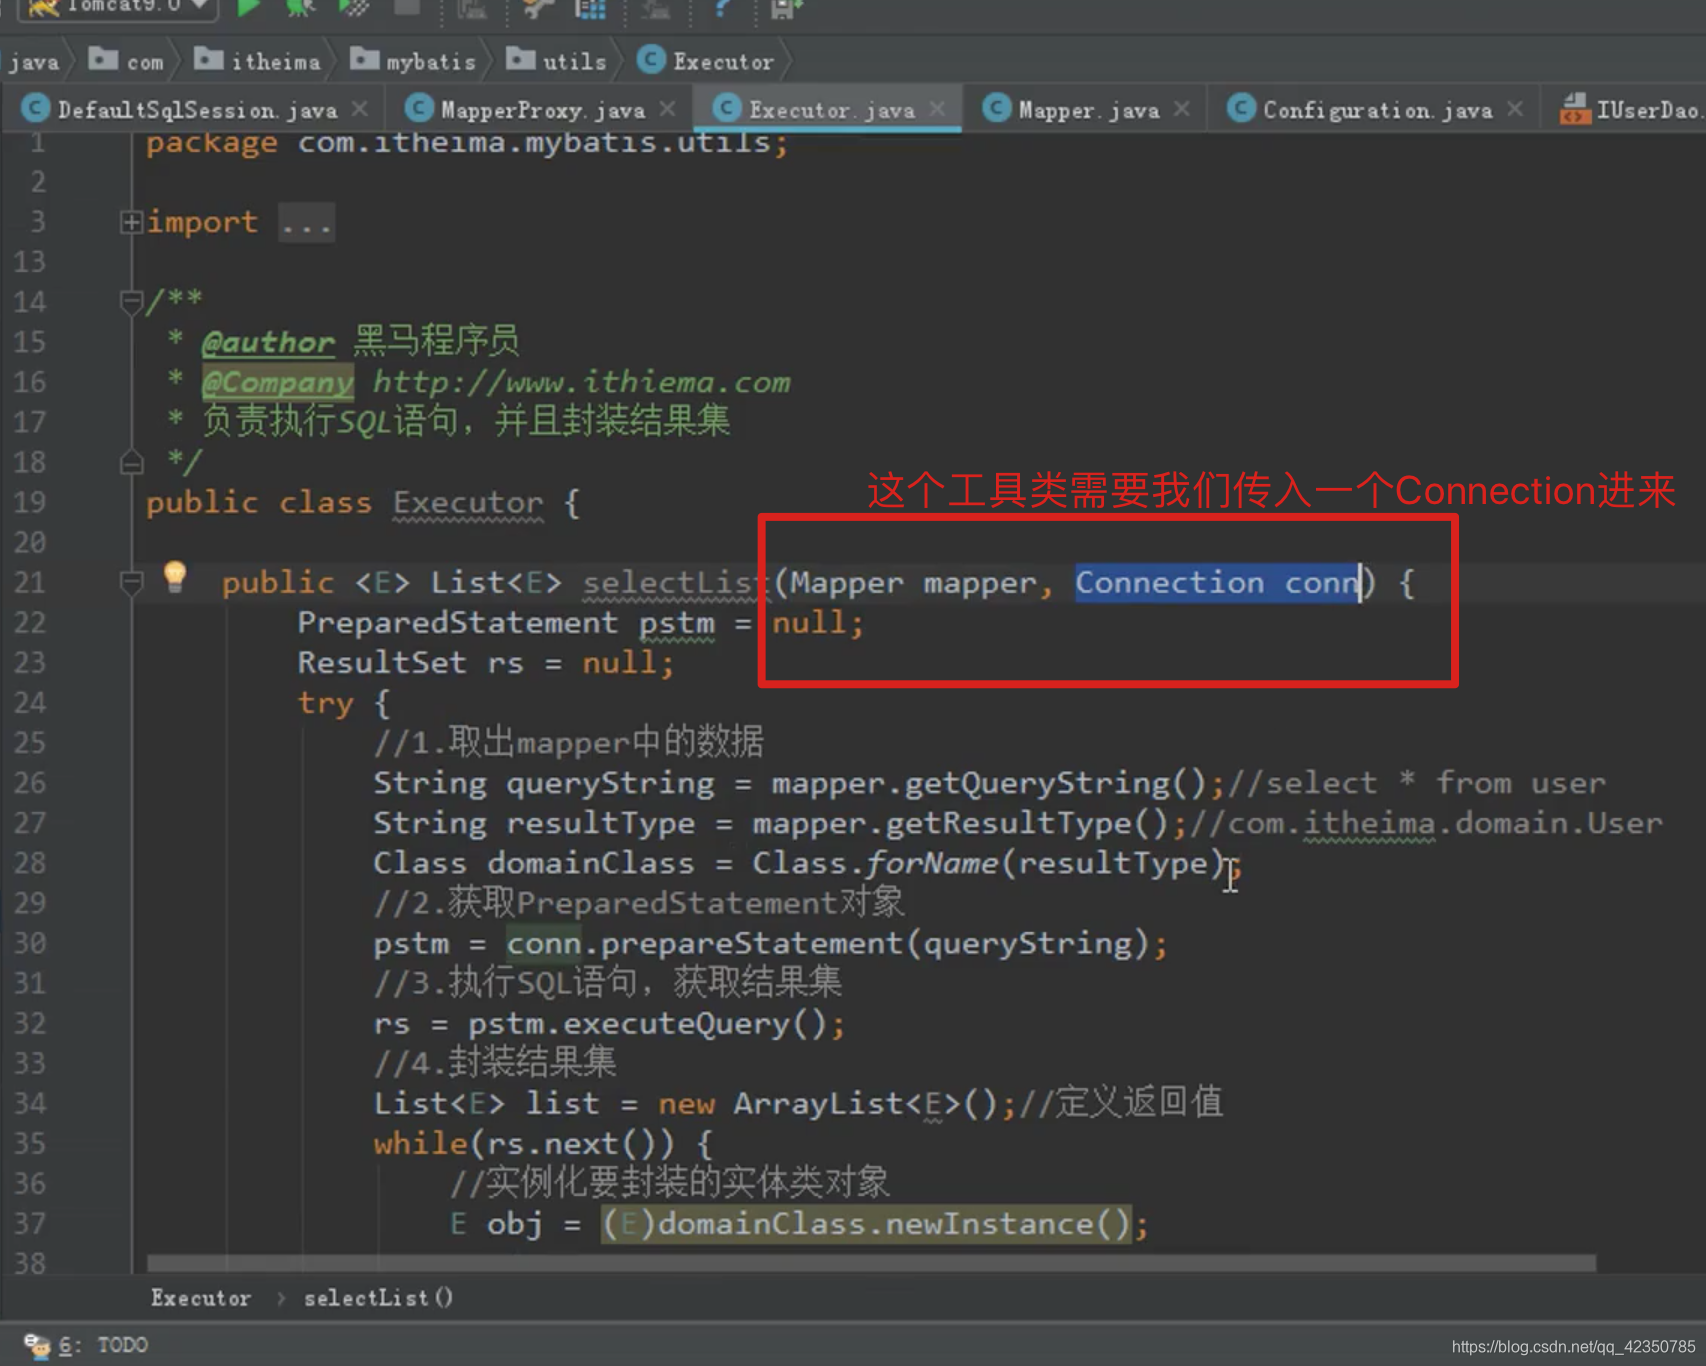This screenshot has width=1706, height=1366.
Task: Select the utils folder breadcrumb
Action: [556, 61]
